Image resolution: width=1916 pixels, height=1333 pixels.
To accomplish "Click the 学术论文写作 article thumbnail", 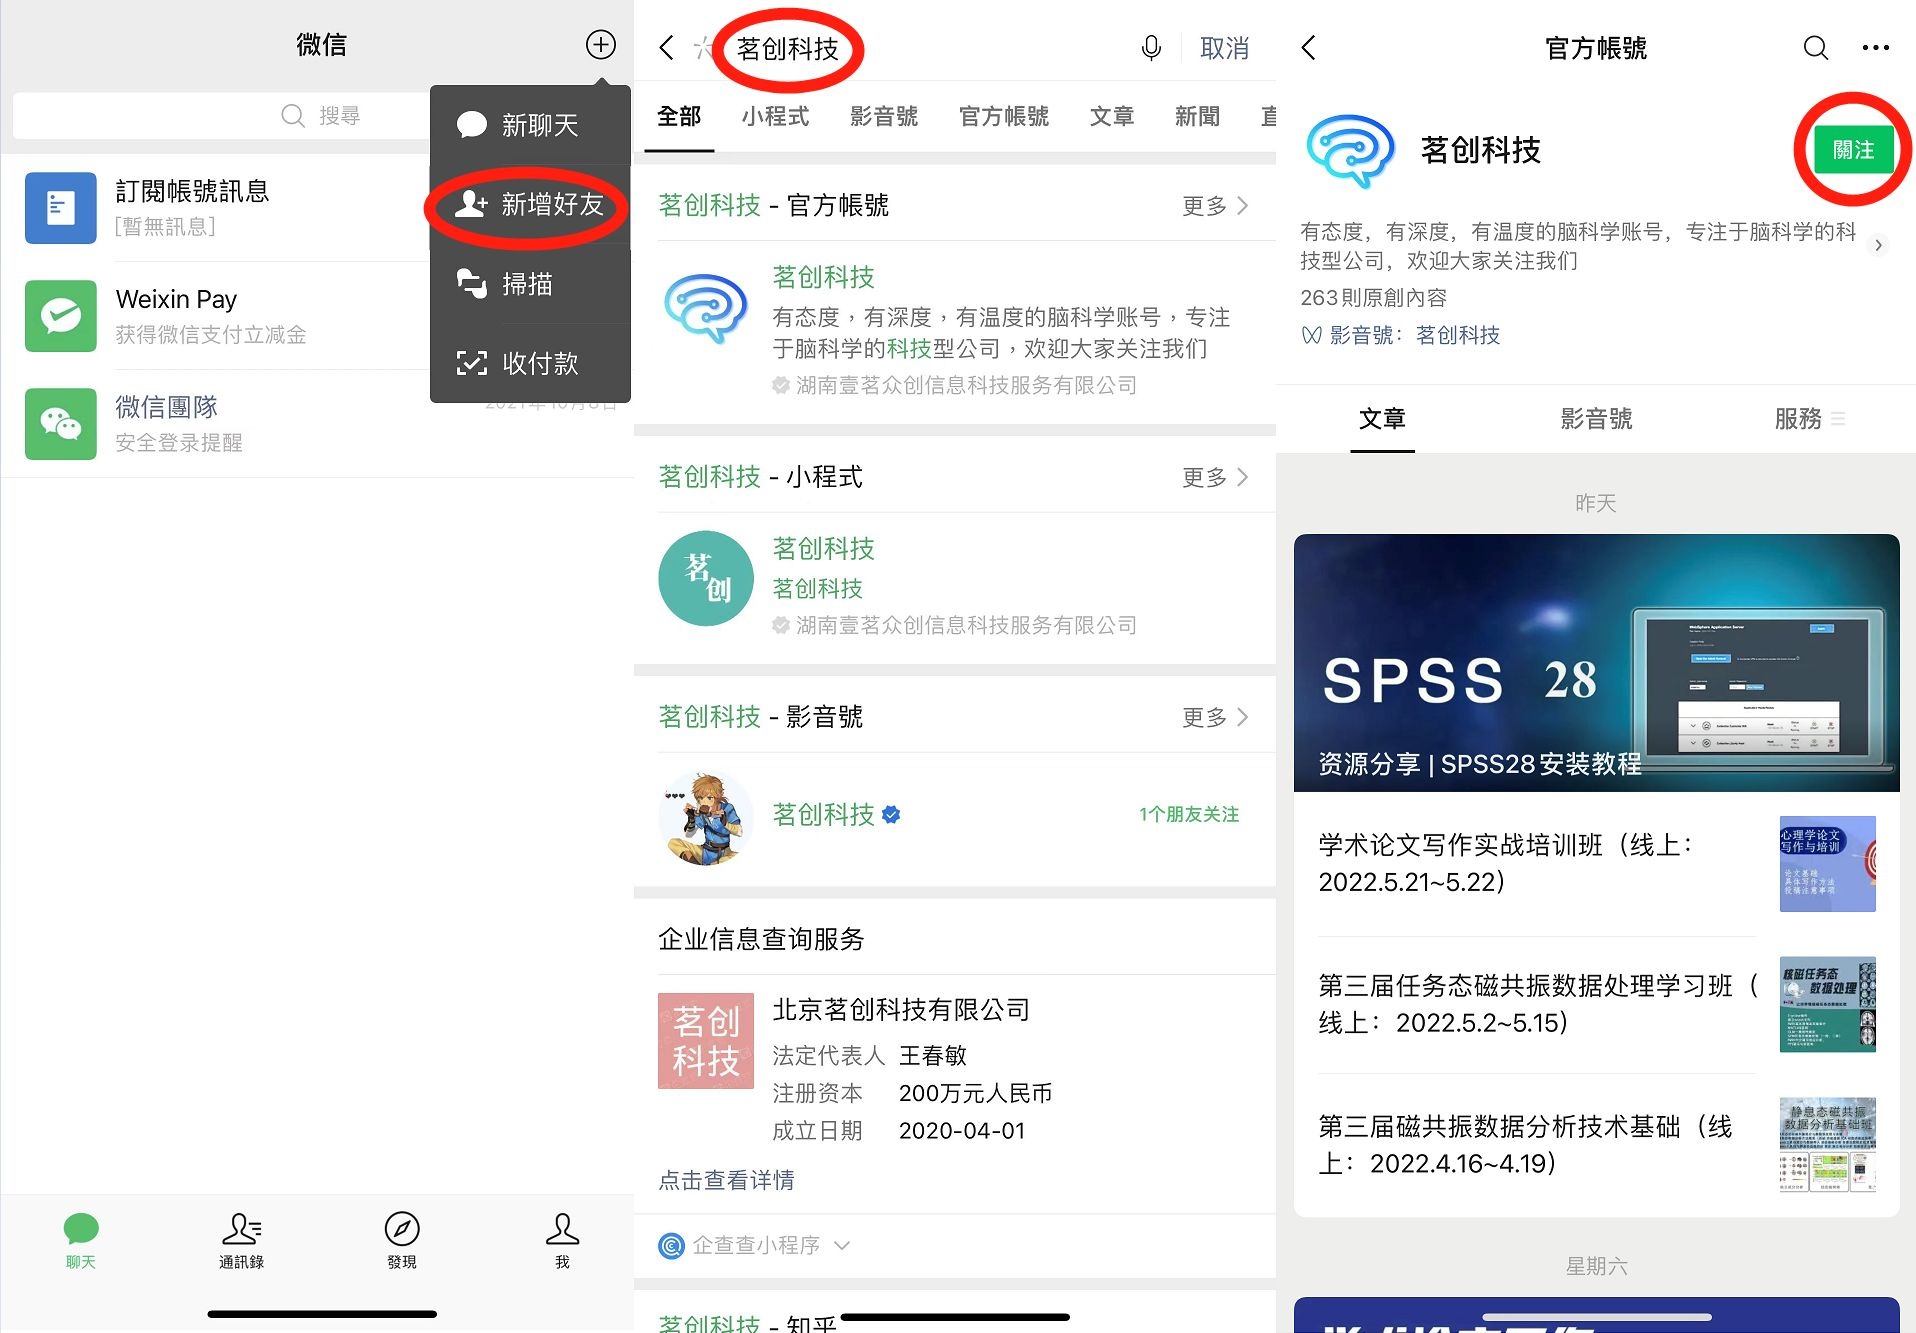I will (1827, 864).
